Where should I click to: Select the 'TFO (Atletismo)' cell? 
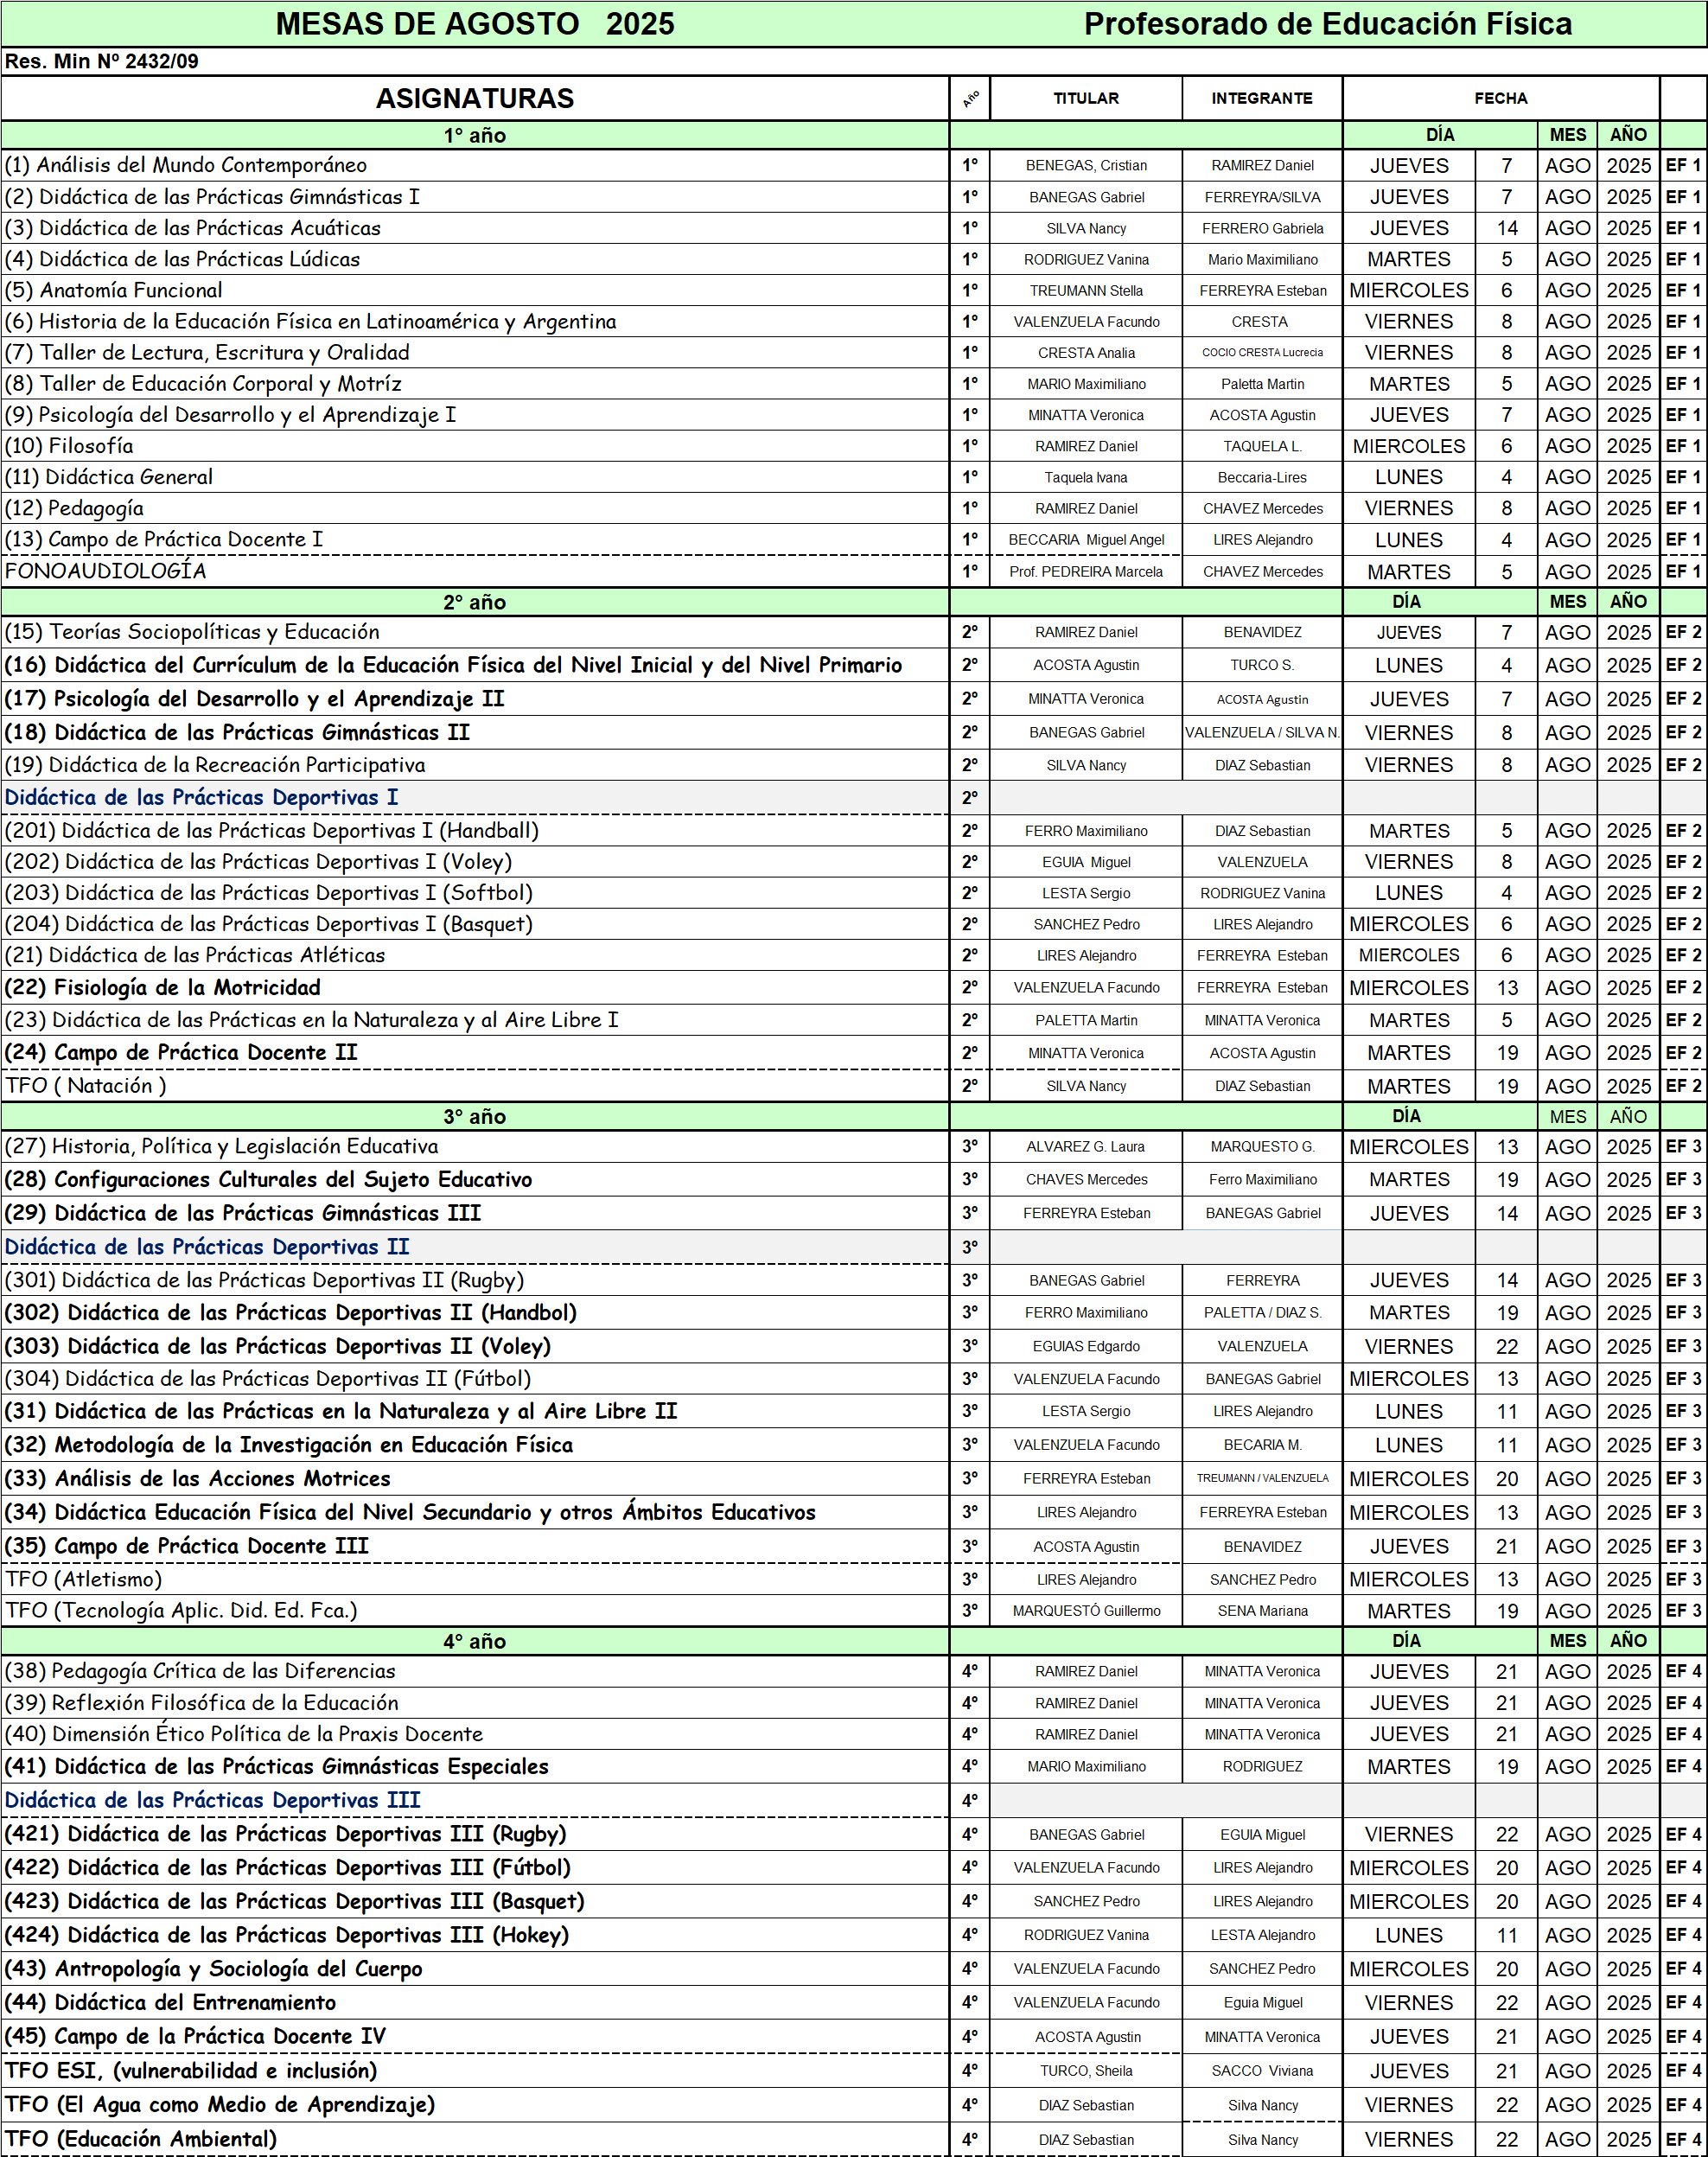click(x=475, y=1579)
